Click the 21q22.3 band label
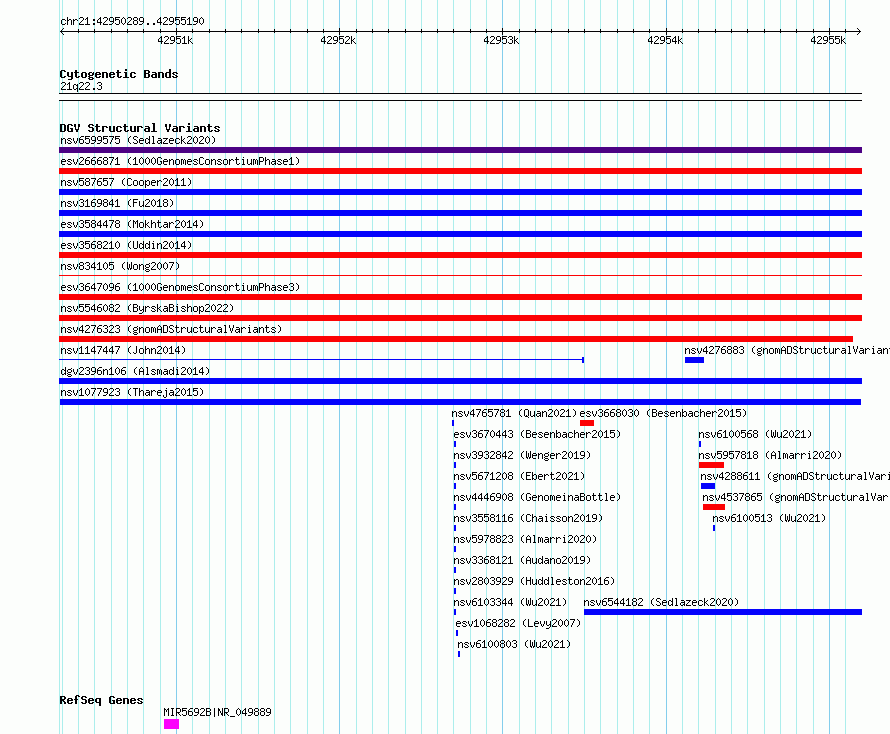890x734 pixels. click(x=81, y=86)
